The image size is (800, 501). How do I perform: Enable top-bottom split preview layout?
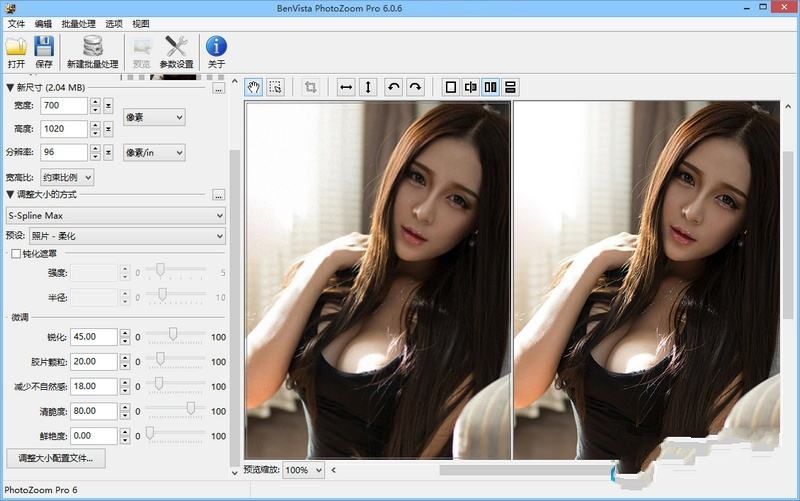(510, 87)
